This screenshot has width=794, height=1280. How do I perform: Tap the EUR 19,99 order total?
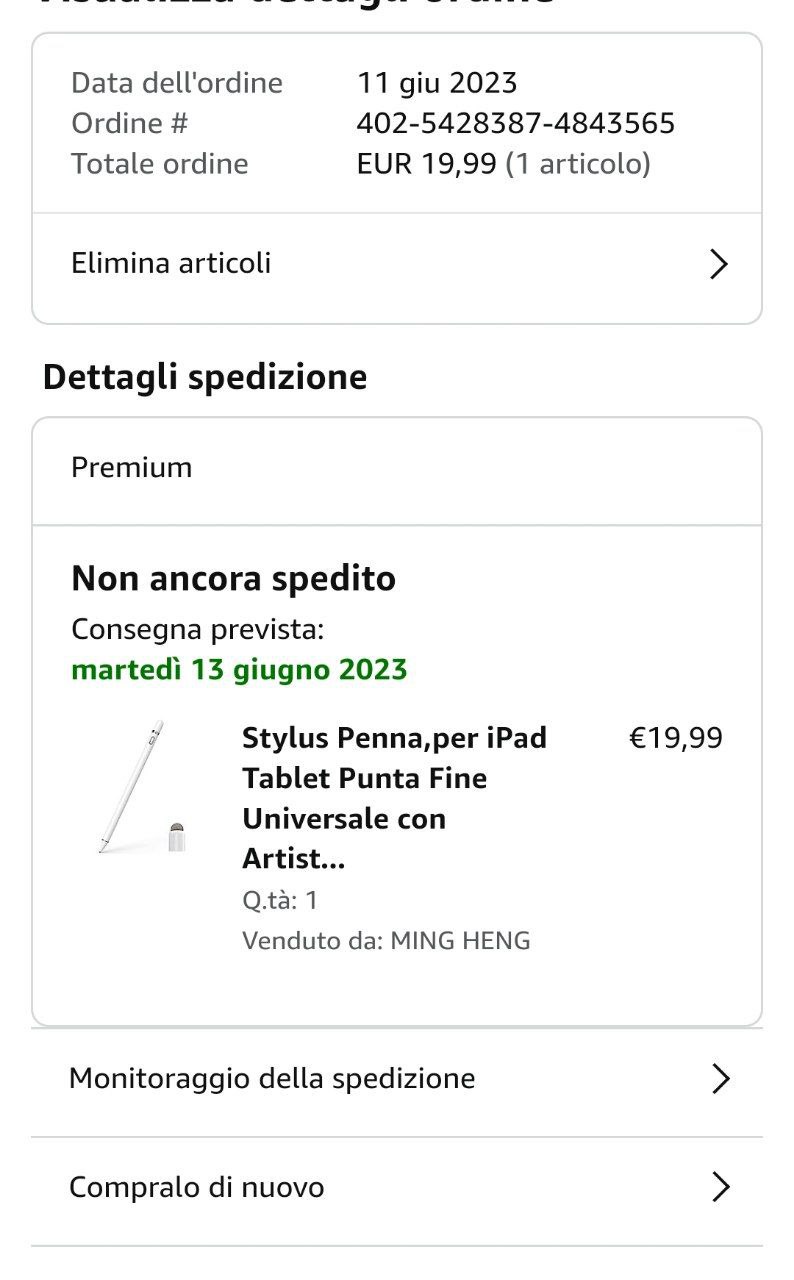click(427, 164)
